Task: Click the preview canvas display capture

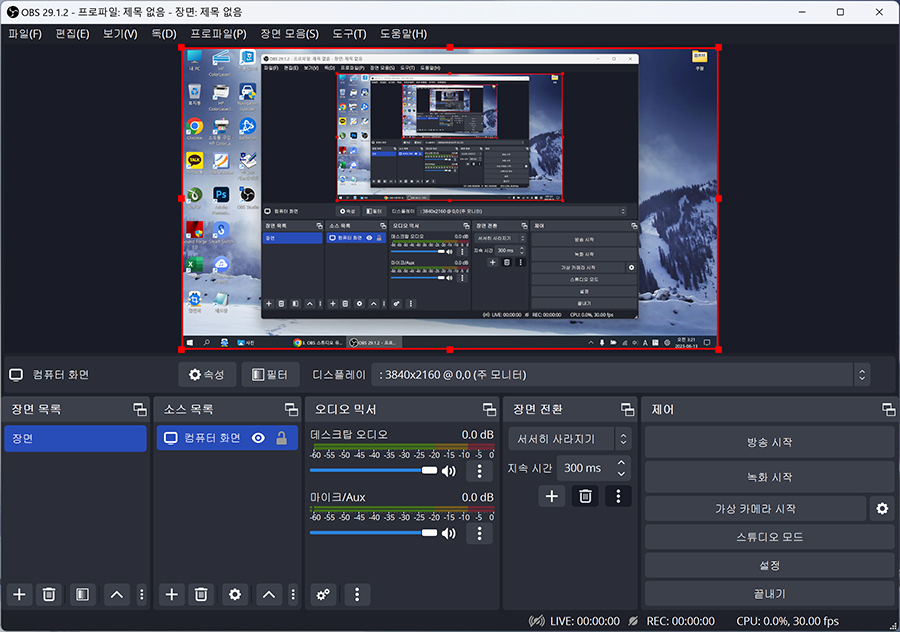Action: pos(450,199)
